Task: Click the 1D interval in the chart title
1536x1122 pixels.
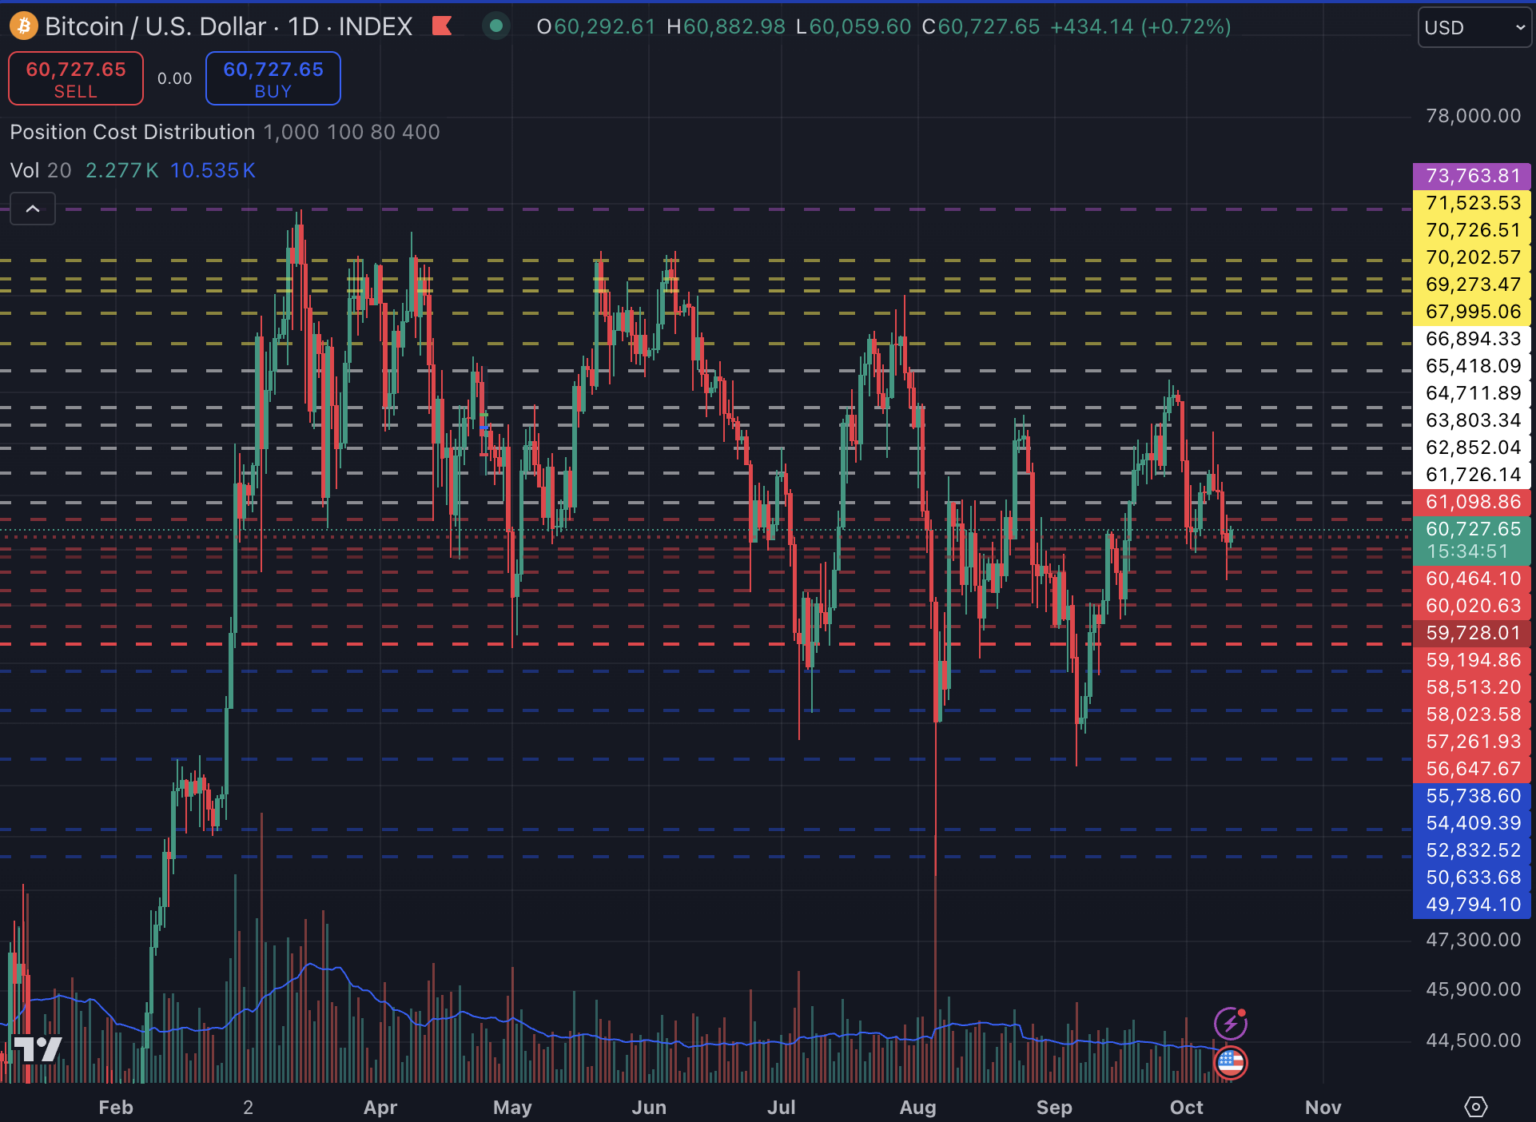Action: coord(303,26)
